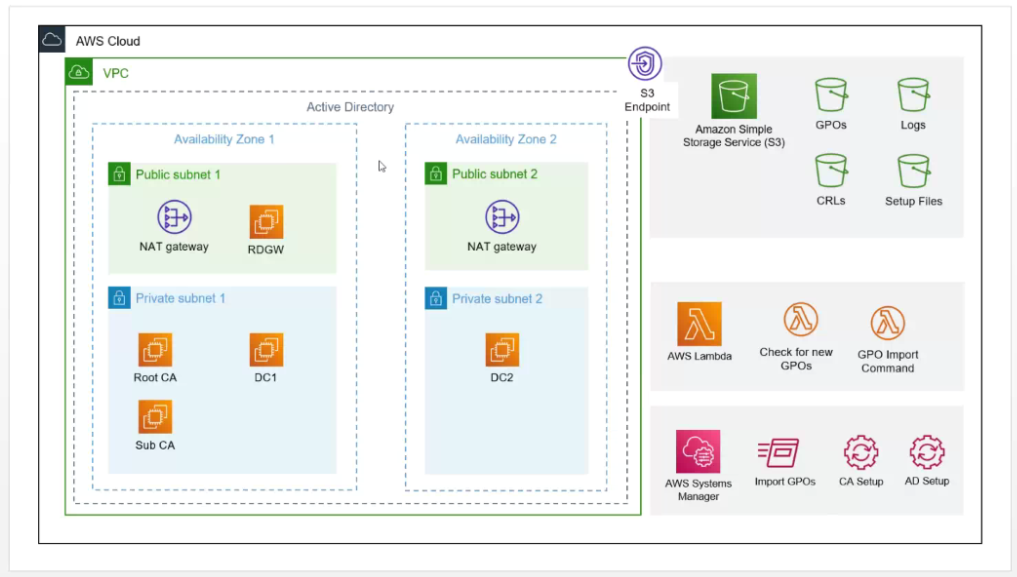Click the Check for new GPOs label
The image size is (1017, 577).
coord(796,359)
